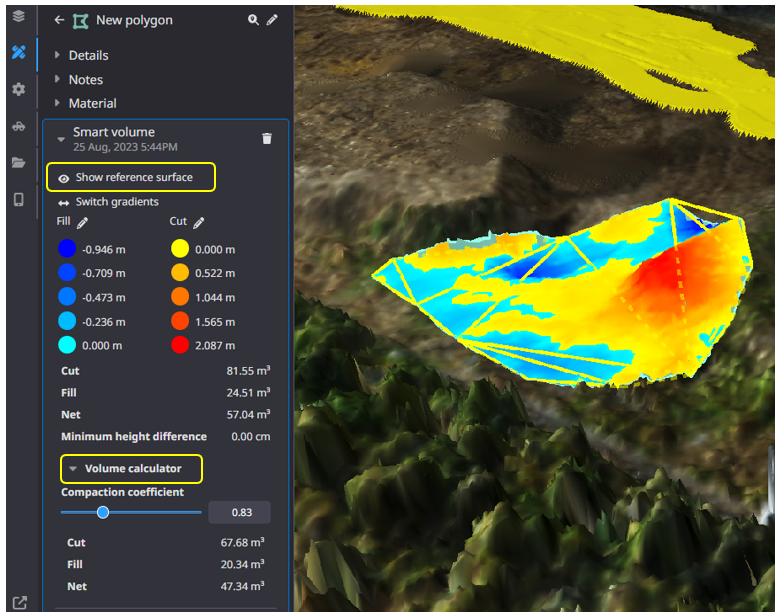Screen dimensions: 782x616
Task: Toggle Show reference surface
Action: [131, 178]
